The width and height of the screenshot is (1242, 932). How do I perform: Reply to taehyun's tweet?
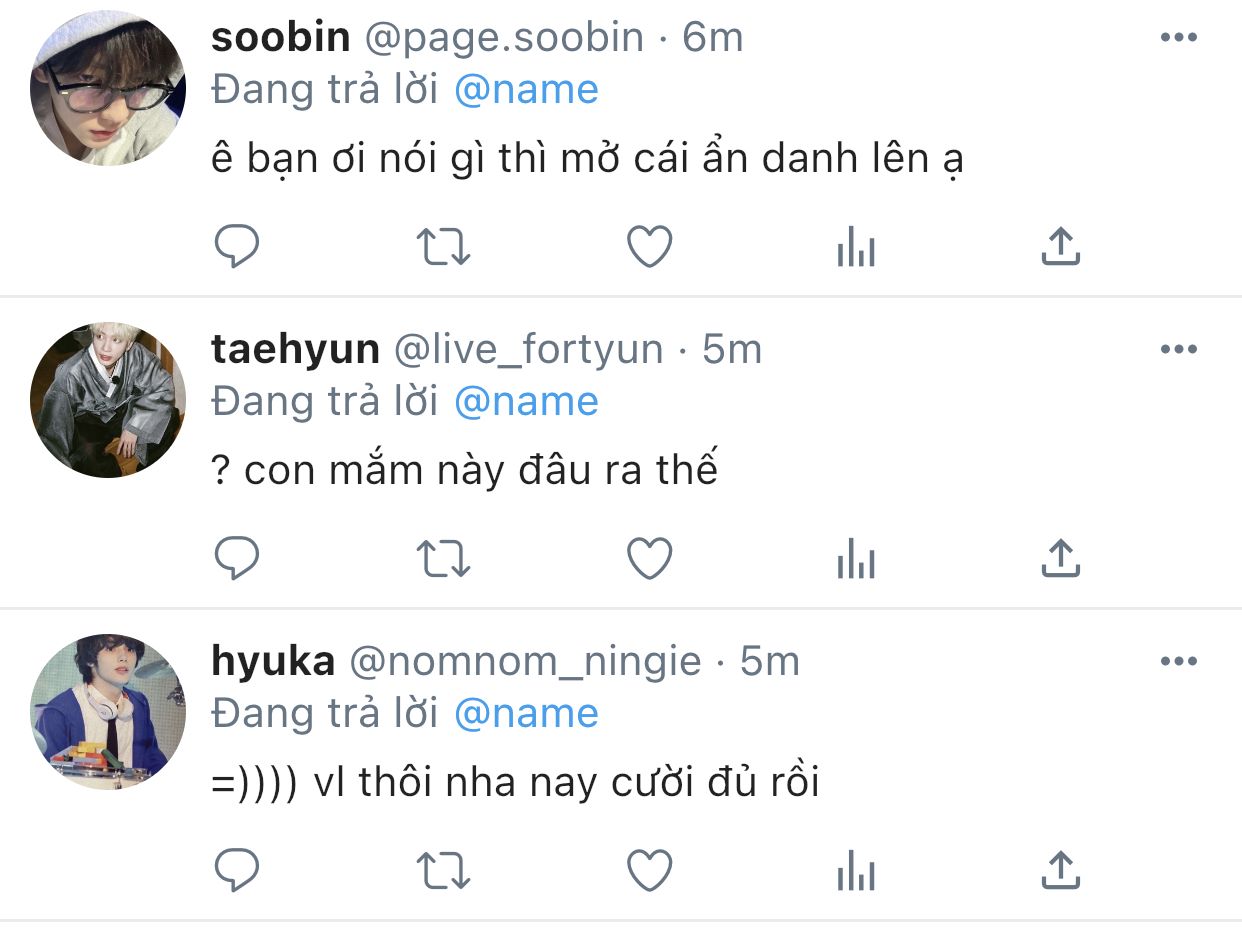237,558
